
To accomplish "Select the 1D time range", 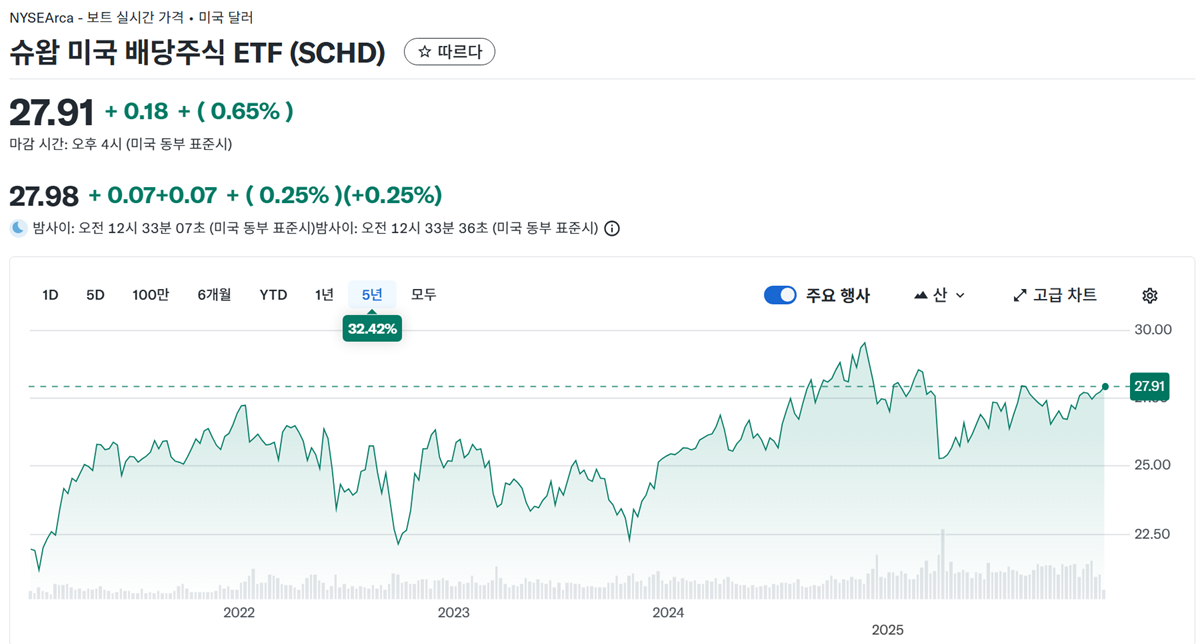I will (50, 295).
